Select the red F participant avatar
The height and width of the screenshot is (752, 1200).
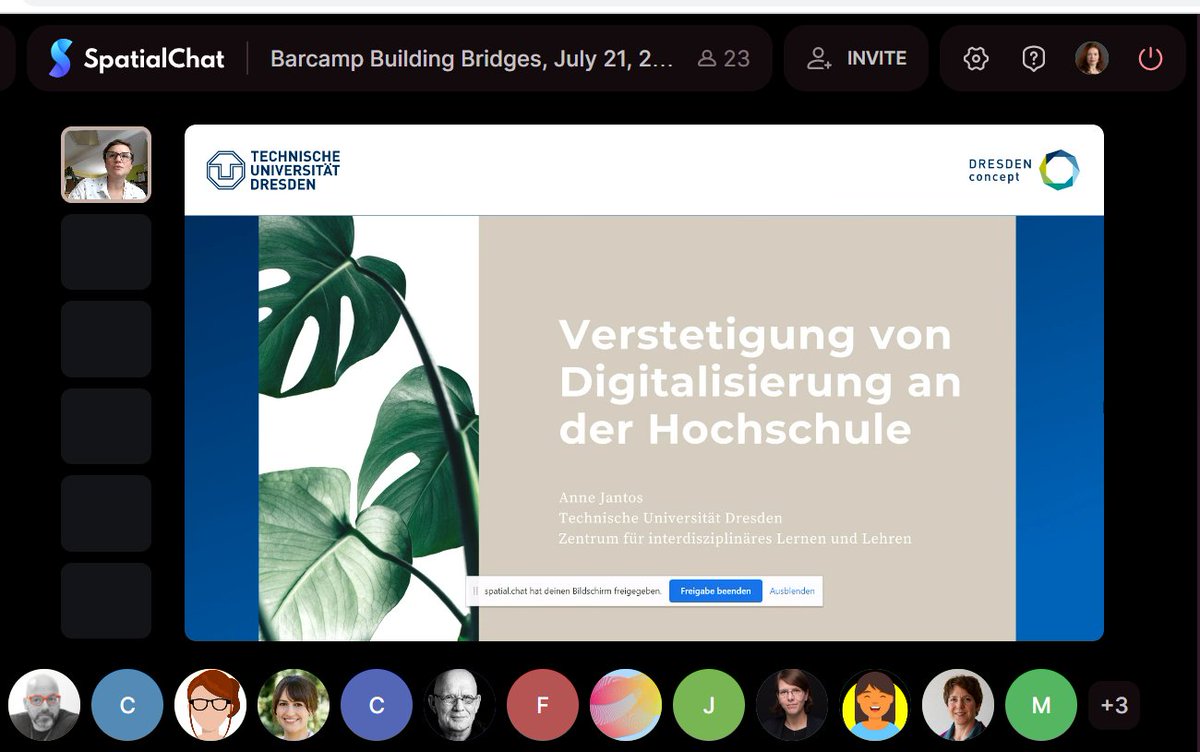(542, 705)
